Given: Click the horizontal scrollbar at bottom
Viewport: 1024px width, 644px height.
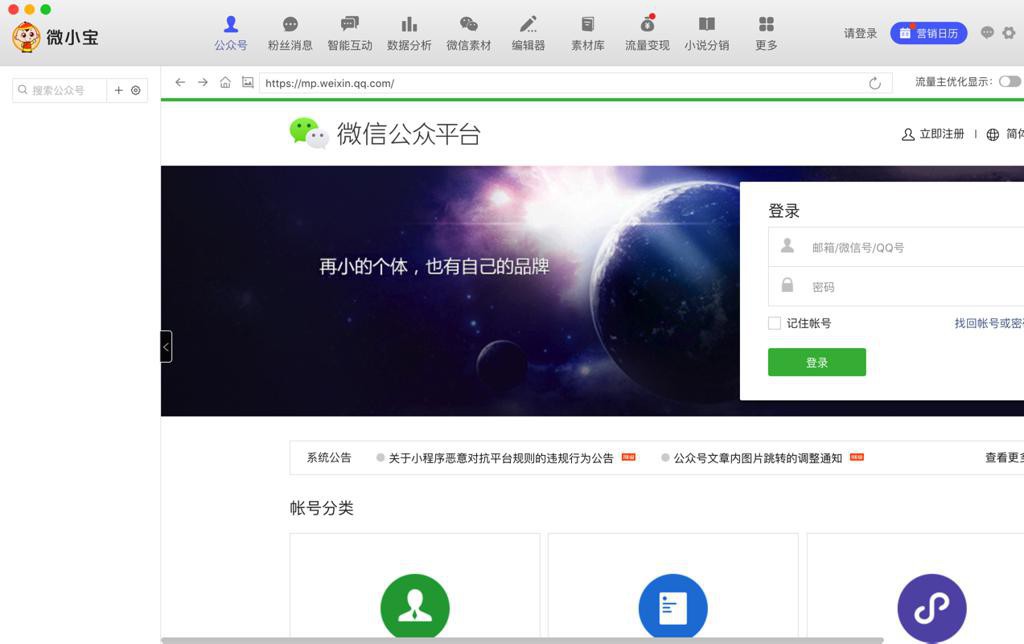Looking at the screenshot, I should 522,641.
